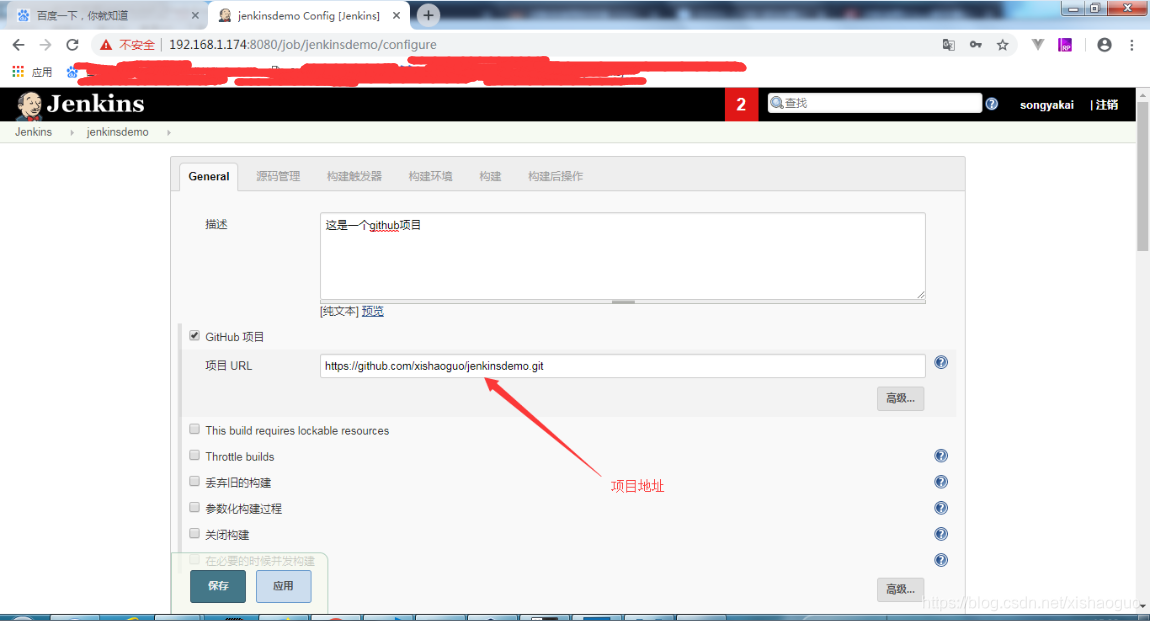Expand breadcrumb arrow after Jenkins
1150x621 pixels.
click(x=72, y=133)
